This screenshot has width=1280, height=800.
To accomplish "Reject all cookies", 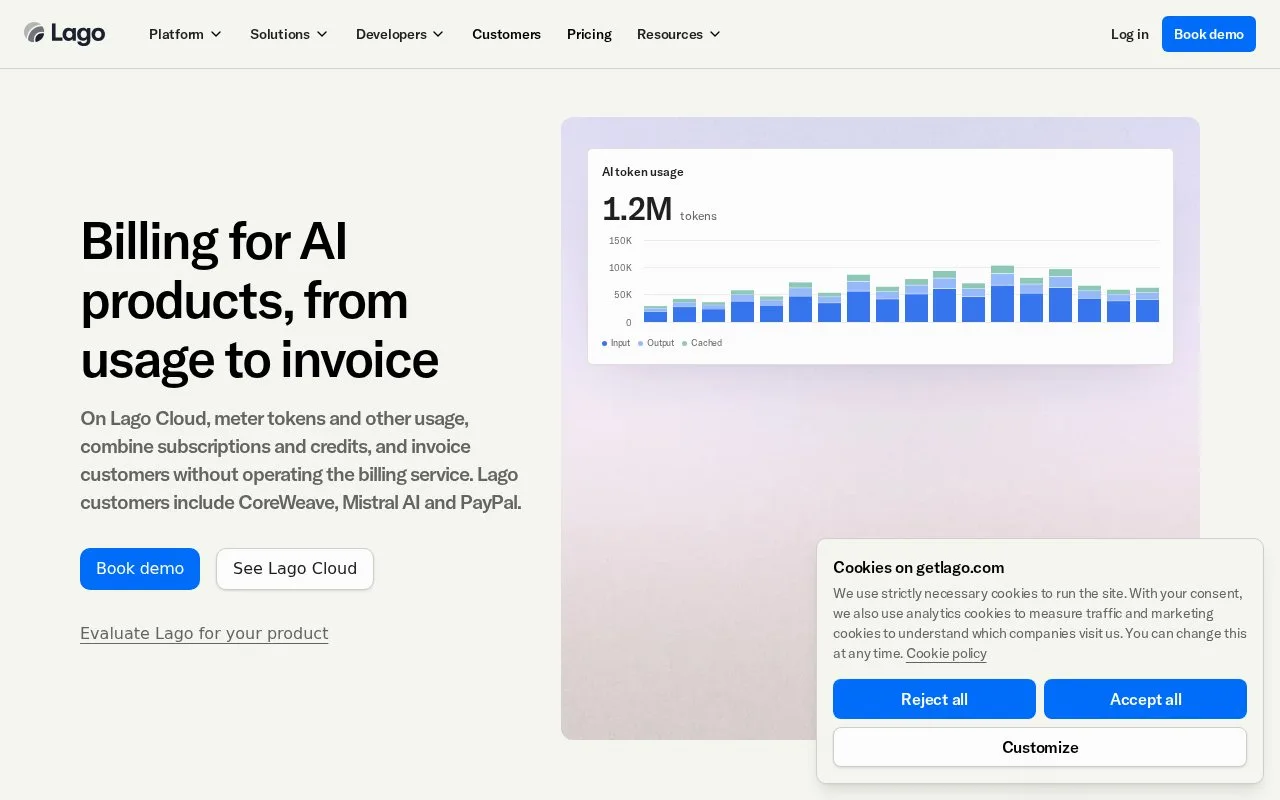I will (x=934, y=699).
